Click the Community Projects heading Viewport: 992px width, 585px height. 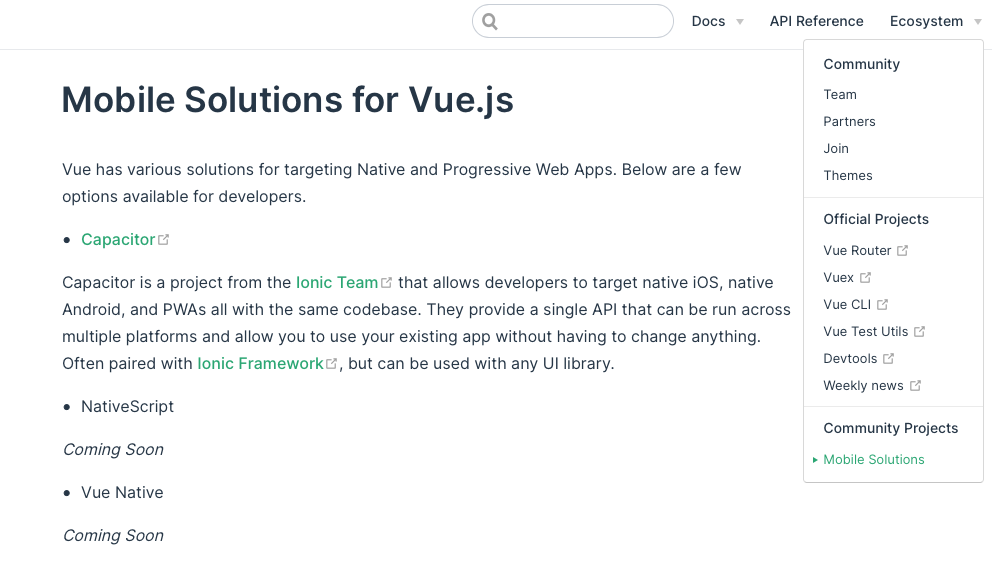(890, 428)
